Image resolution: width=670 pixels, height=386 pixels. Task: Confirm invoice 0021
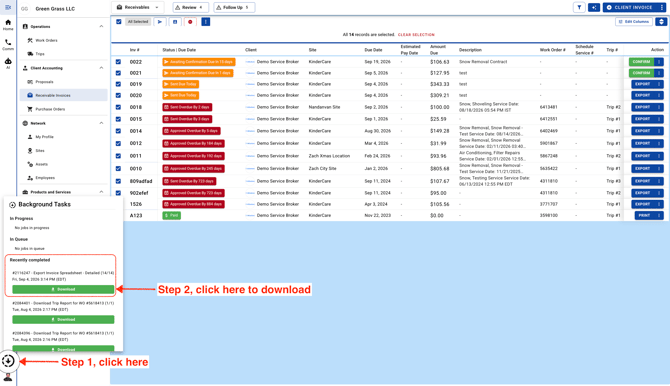(x=641, y=73)
